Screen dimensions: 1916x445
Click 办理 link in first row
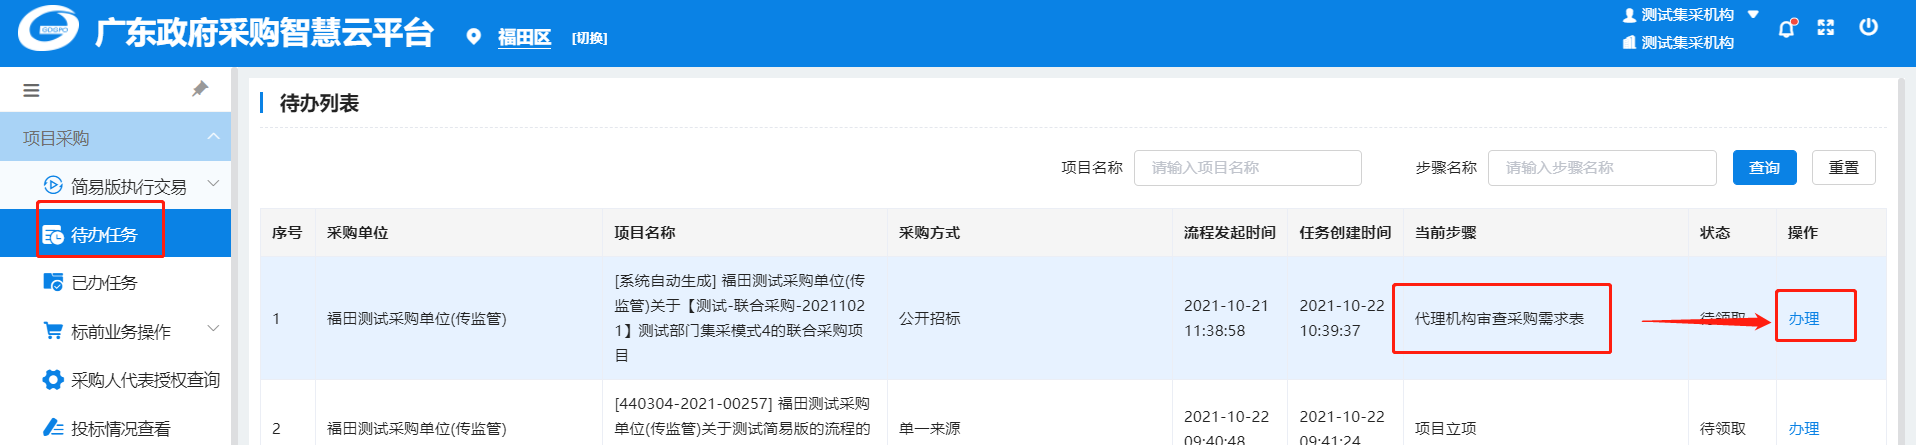tap(1803, 318)
